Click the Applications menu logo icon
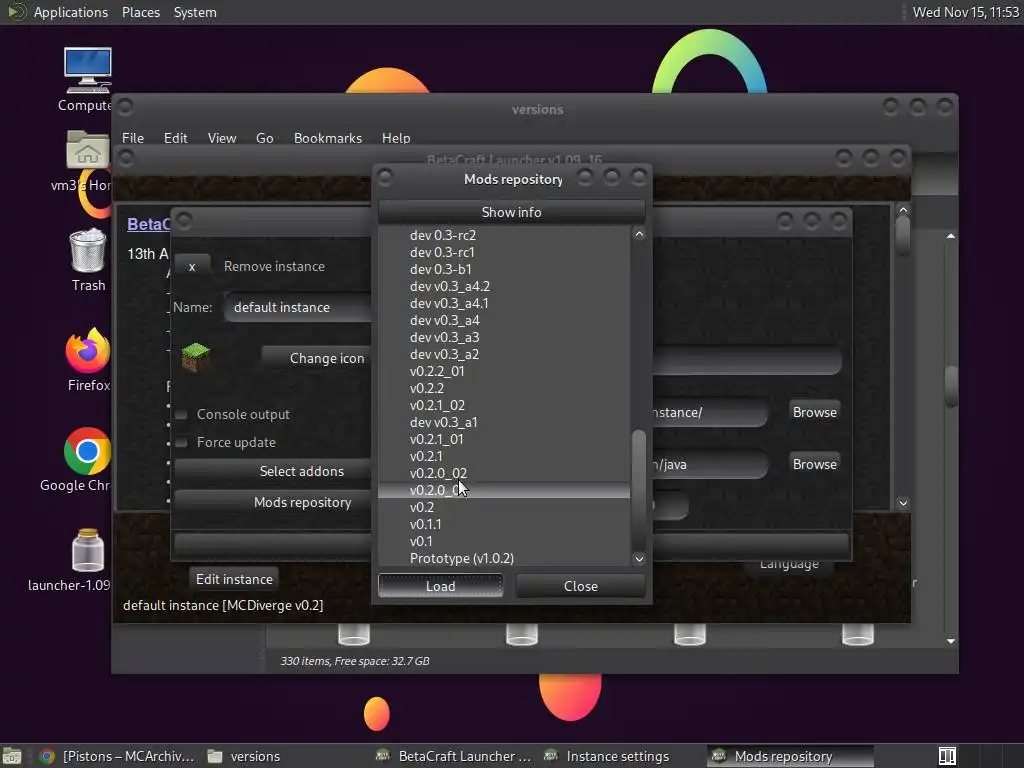The image size is (1024, 768). [16, 12]
